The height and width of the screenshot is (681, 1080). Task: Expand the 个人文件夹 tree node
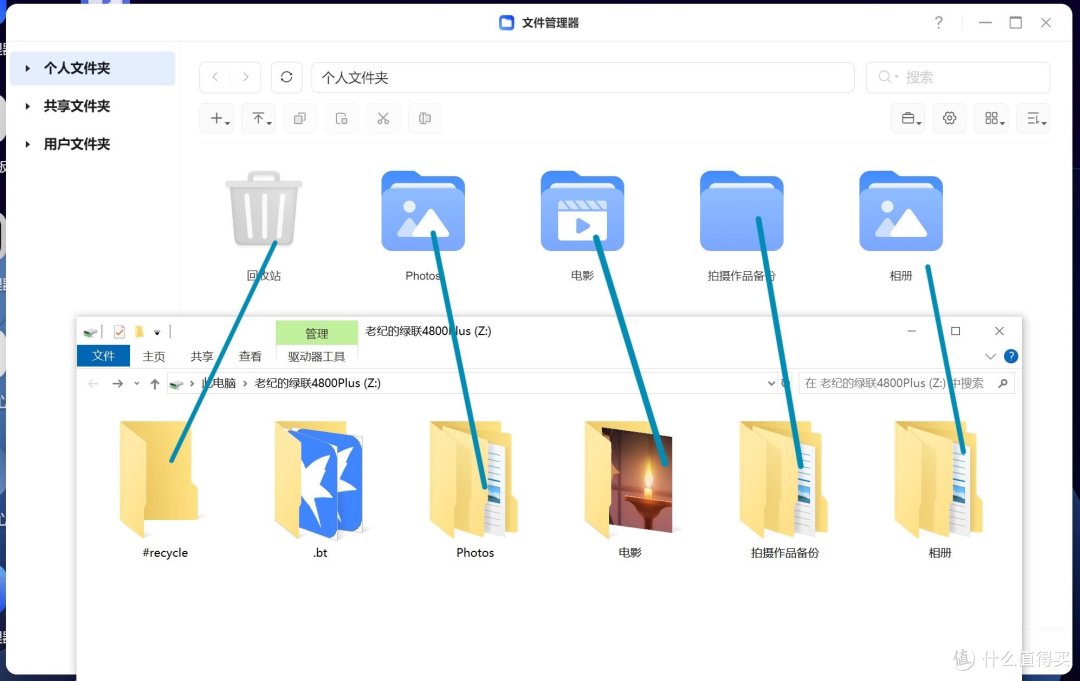click(28, 68)
